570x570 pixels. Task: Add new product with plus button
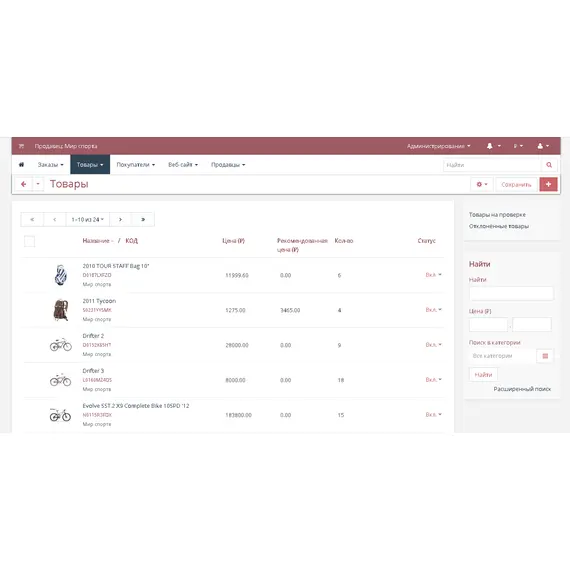548,184
